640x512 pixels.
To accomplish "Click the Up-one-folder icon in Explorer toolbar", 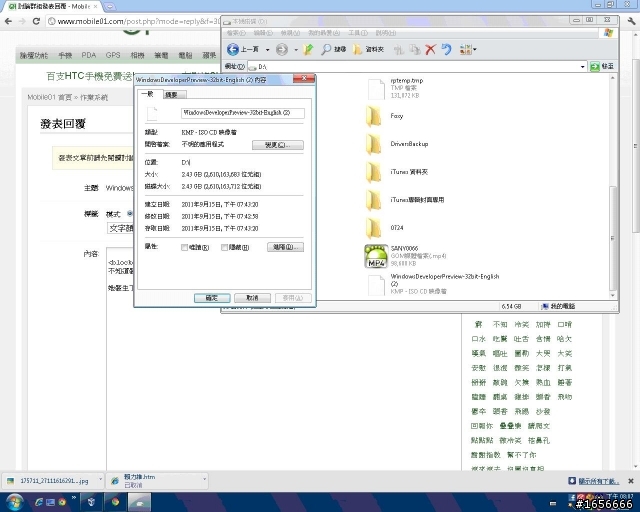I will point(308,49).
